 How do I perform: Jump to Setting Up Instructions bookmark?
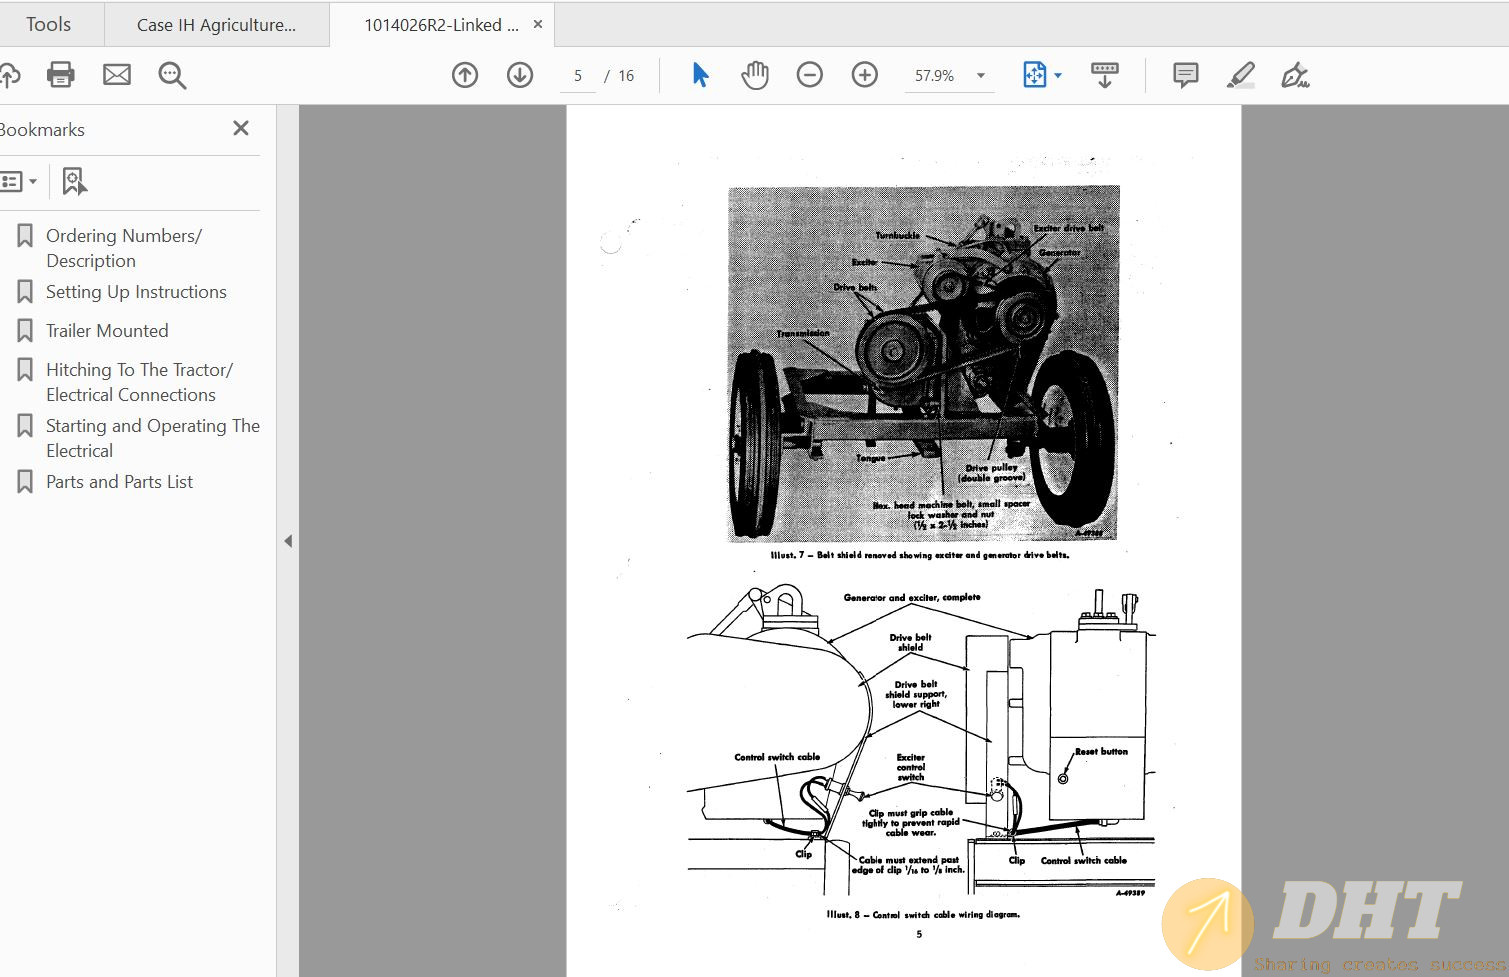(136, 292)
